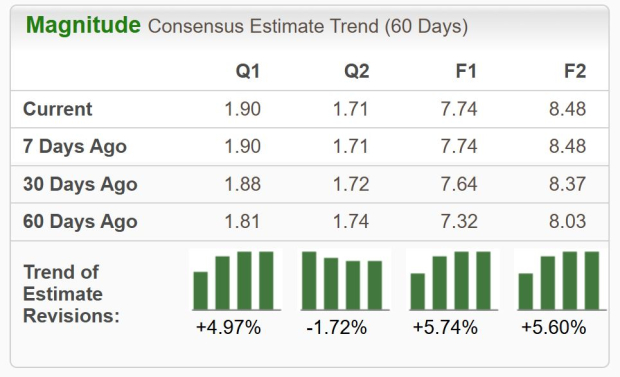The image size is (620, 377).
Task: Click the 7.32 value in F1 column
Action: (x=459, y=222)
